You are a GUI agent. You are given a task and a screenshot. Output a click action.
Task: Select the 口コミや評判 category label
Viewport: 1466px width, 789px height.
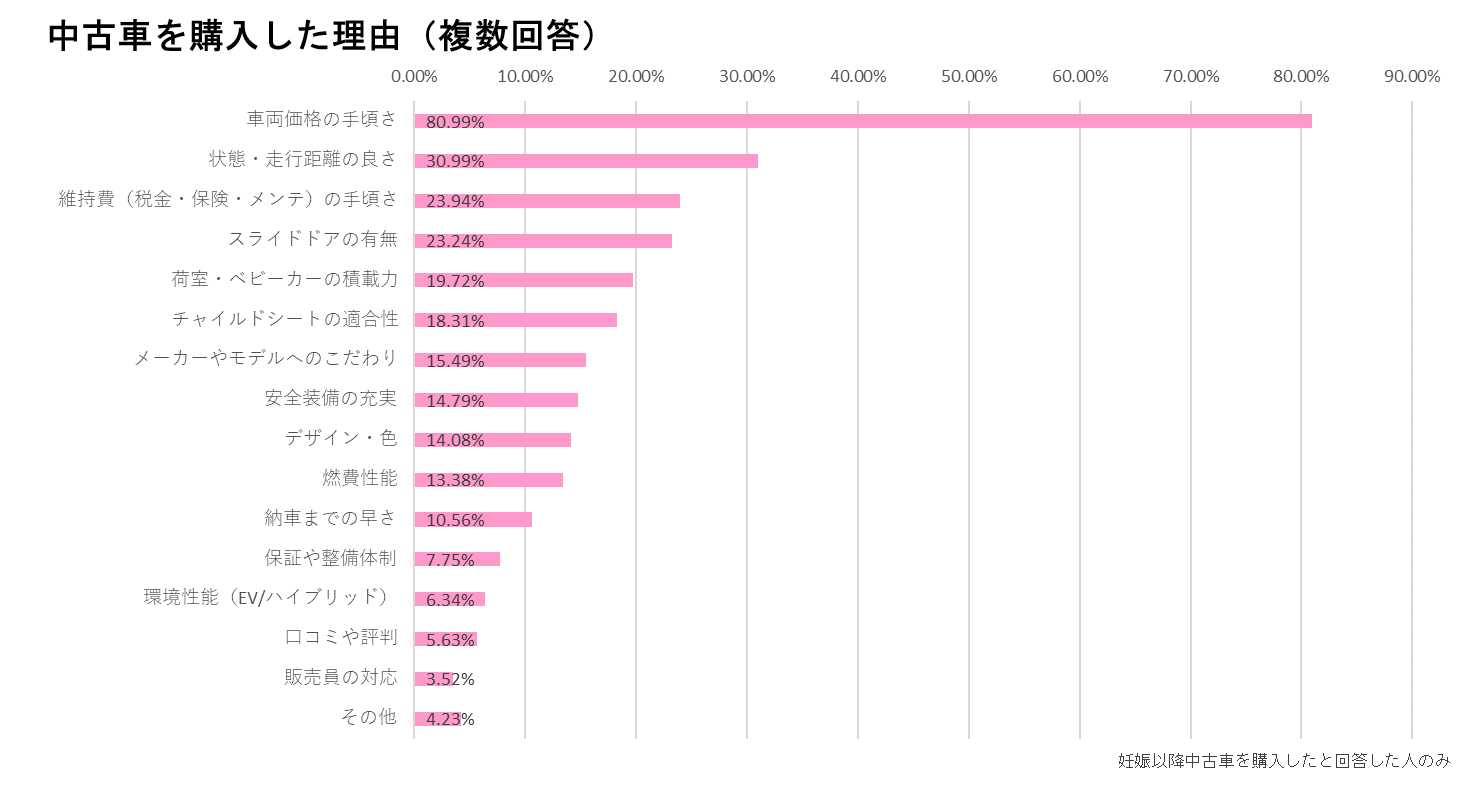point(340,637)
